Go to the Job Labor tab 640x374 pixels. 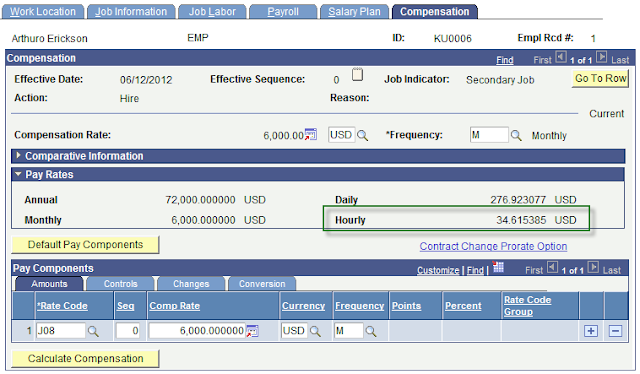[x=212, y=12]
